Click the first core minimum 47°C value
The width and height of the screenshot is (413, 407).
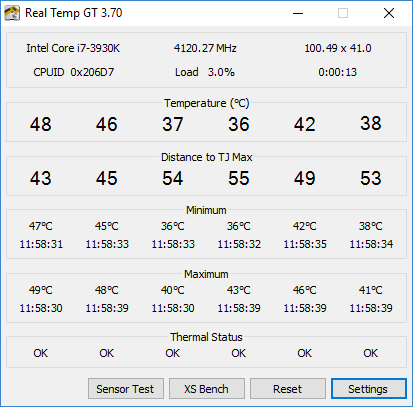click(41, 226)
